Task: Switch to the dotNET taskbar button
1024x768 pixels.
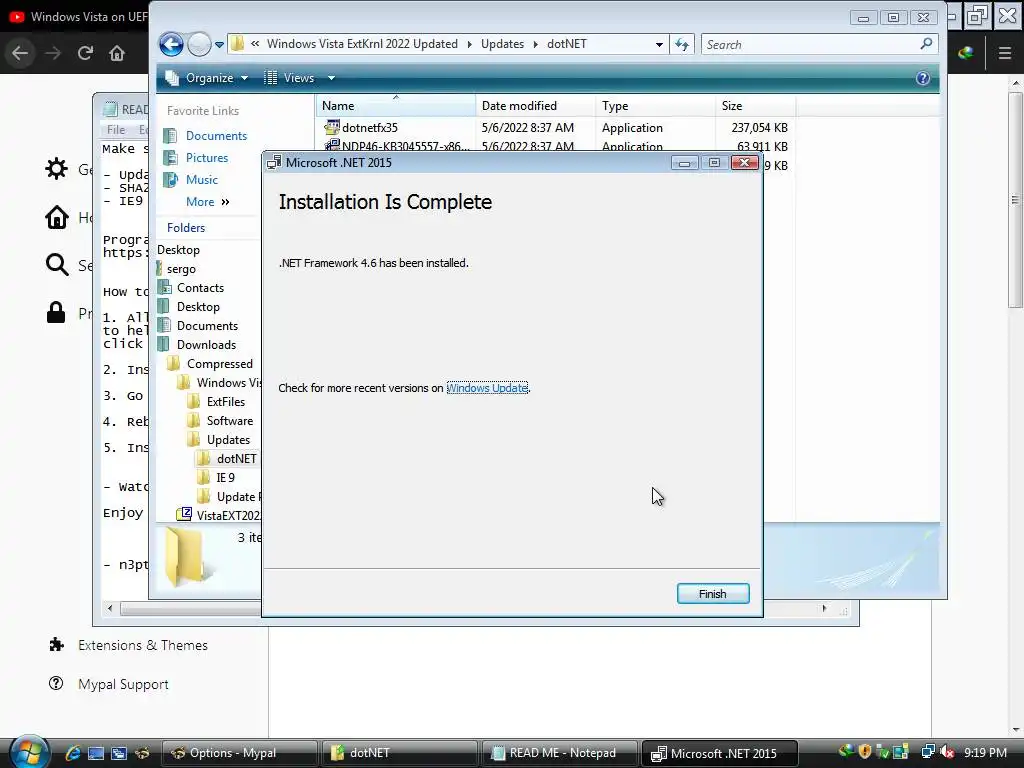Action: 400,753
